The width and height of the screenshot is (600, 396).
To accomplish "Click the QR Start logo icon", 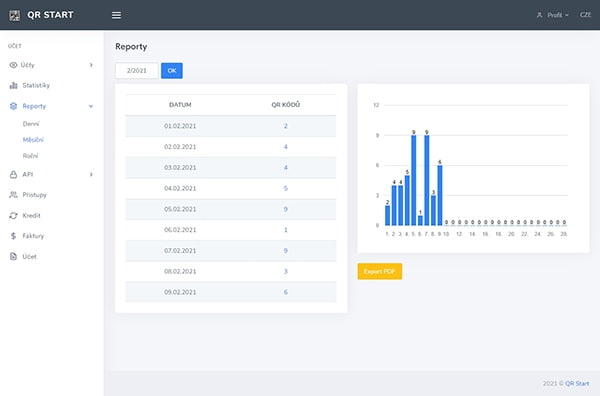I will pos(15,15).
